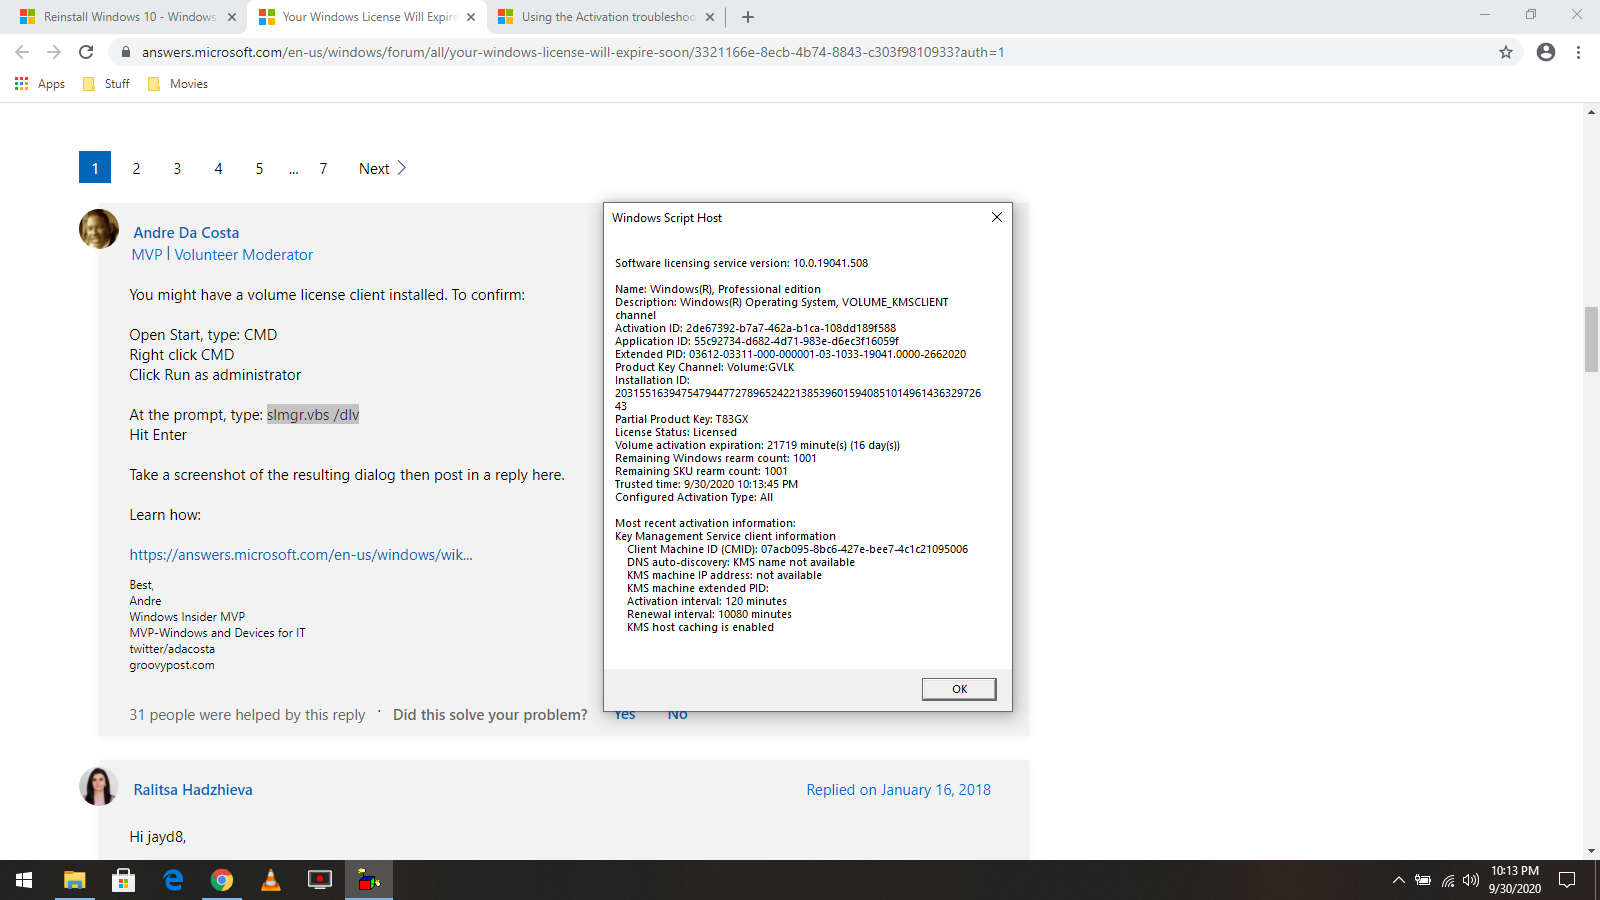Go to page 7 of replies
Viewport: 1600px width, 900px height.
323,168
